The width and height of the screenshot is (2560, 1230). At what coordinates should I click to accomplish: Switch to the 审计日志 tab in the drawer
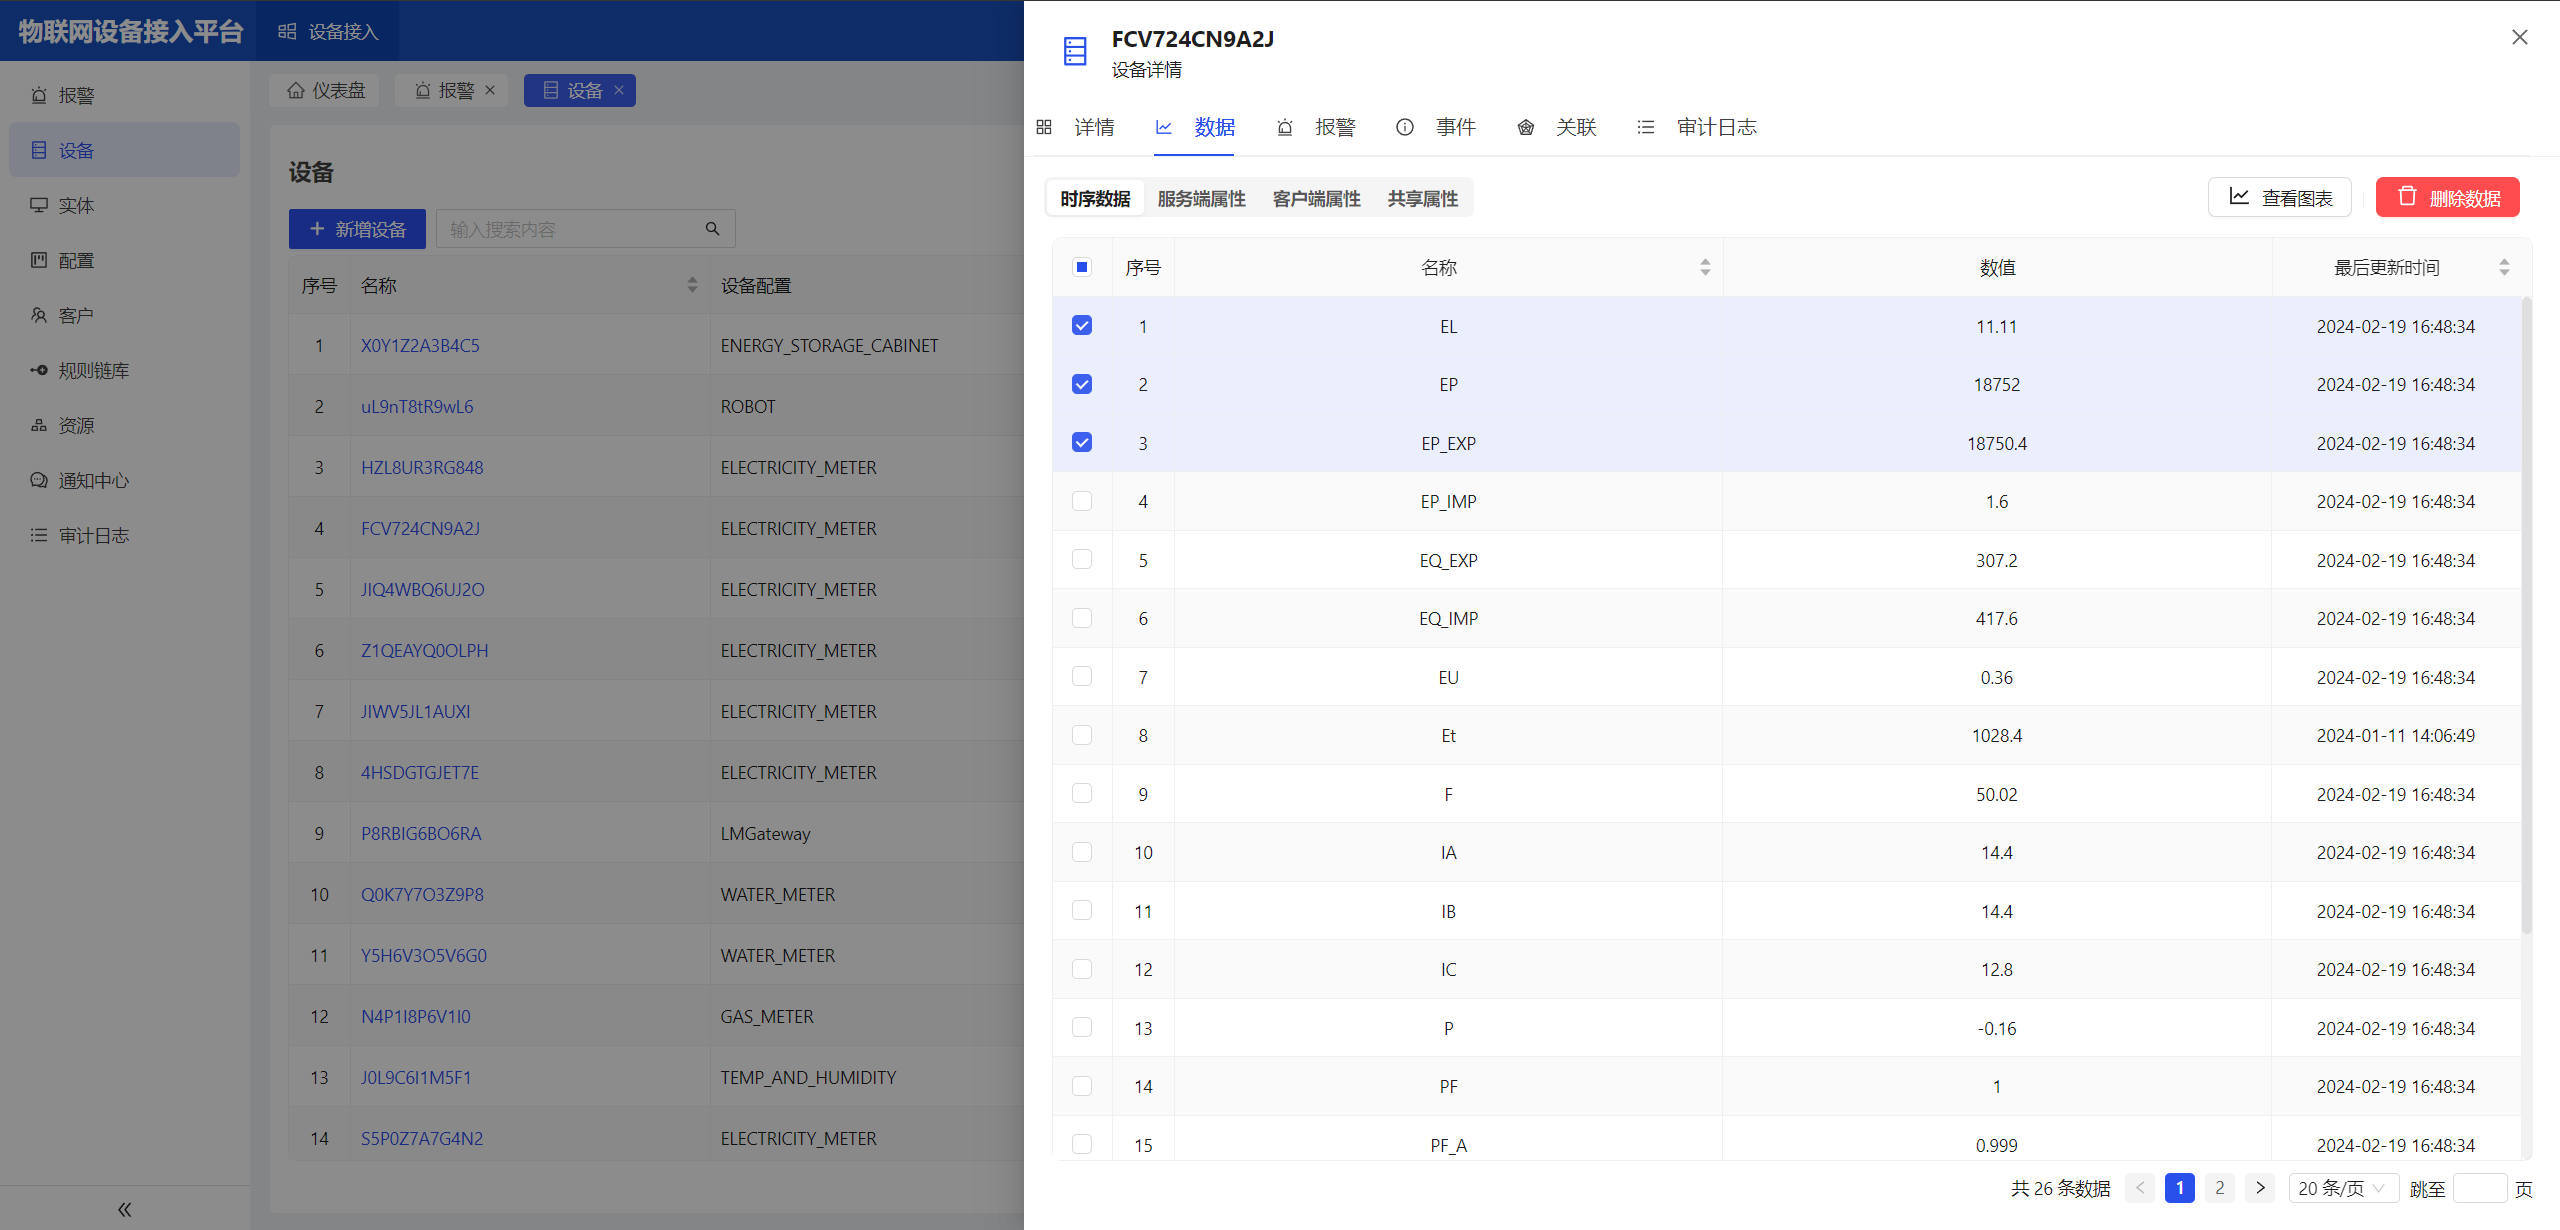tap(1715, 127)
